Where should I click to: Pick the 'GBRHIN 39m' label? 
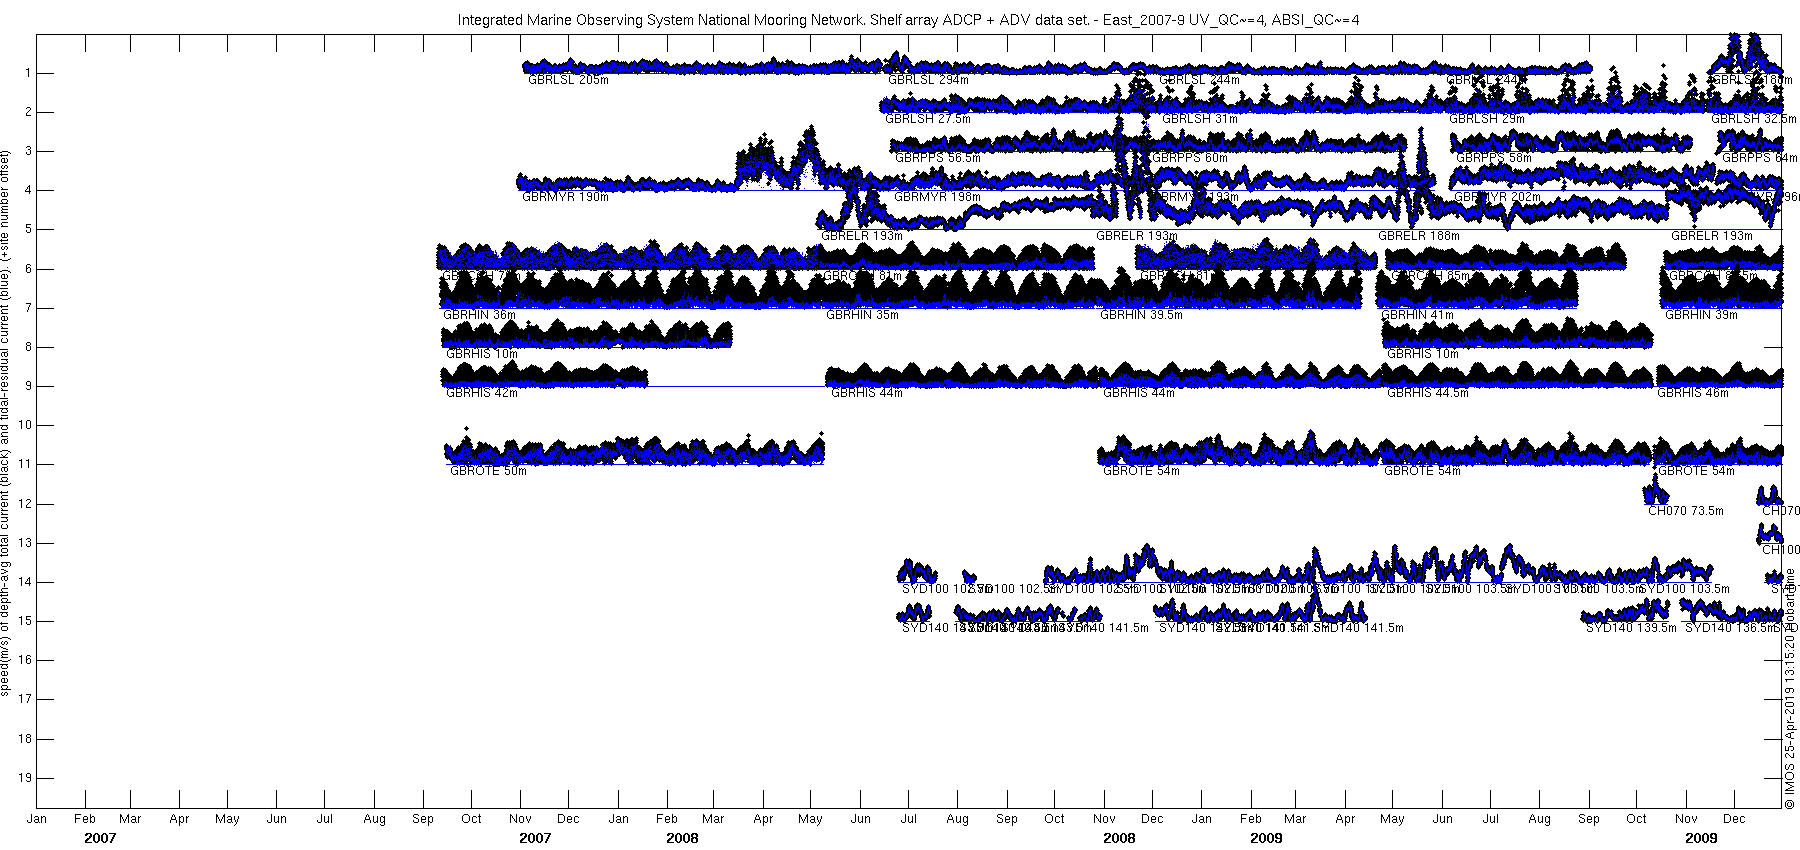coord(1701,315)
